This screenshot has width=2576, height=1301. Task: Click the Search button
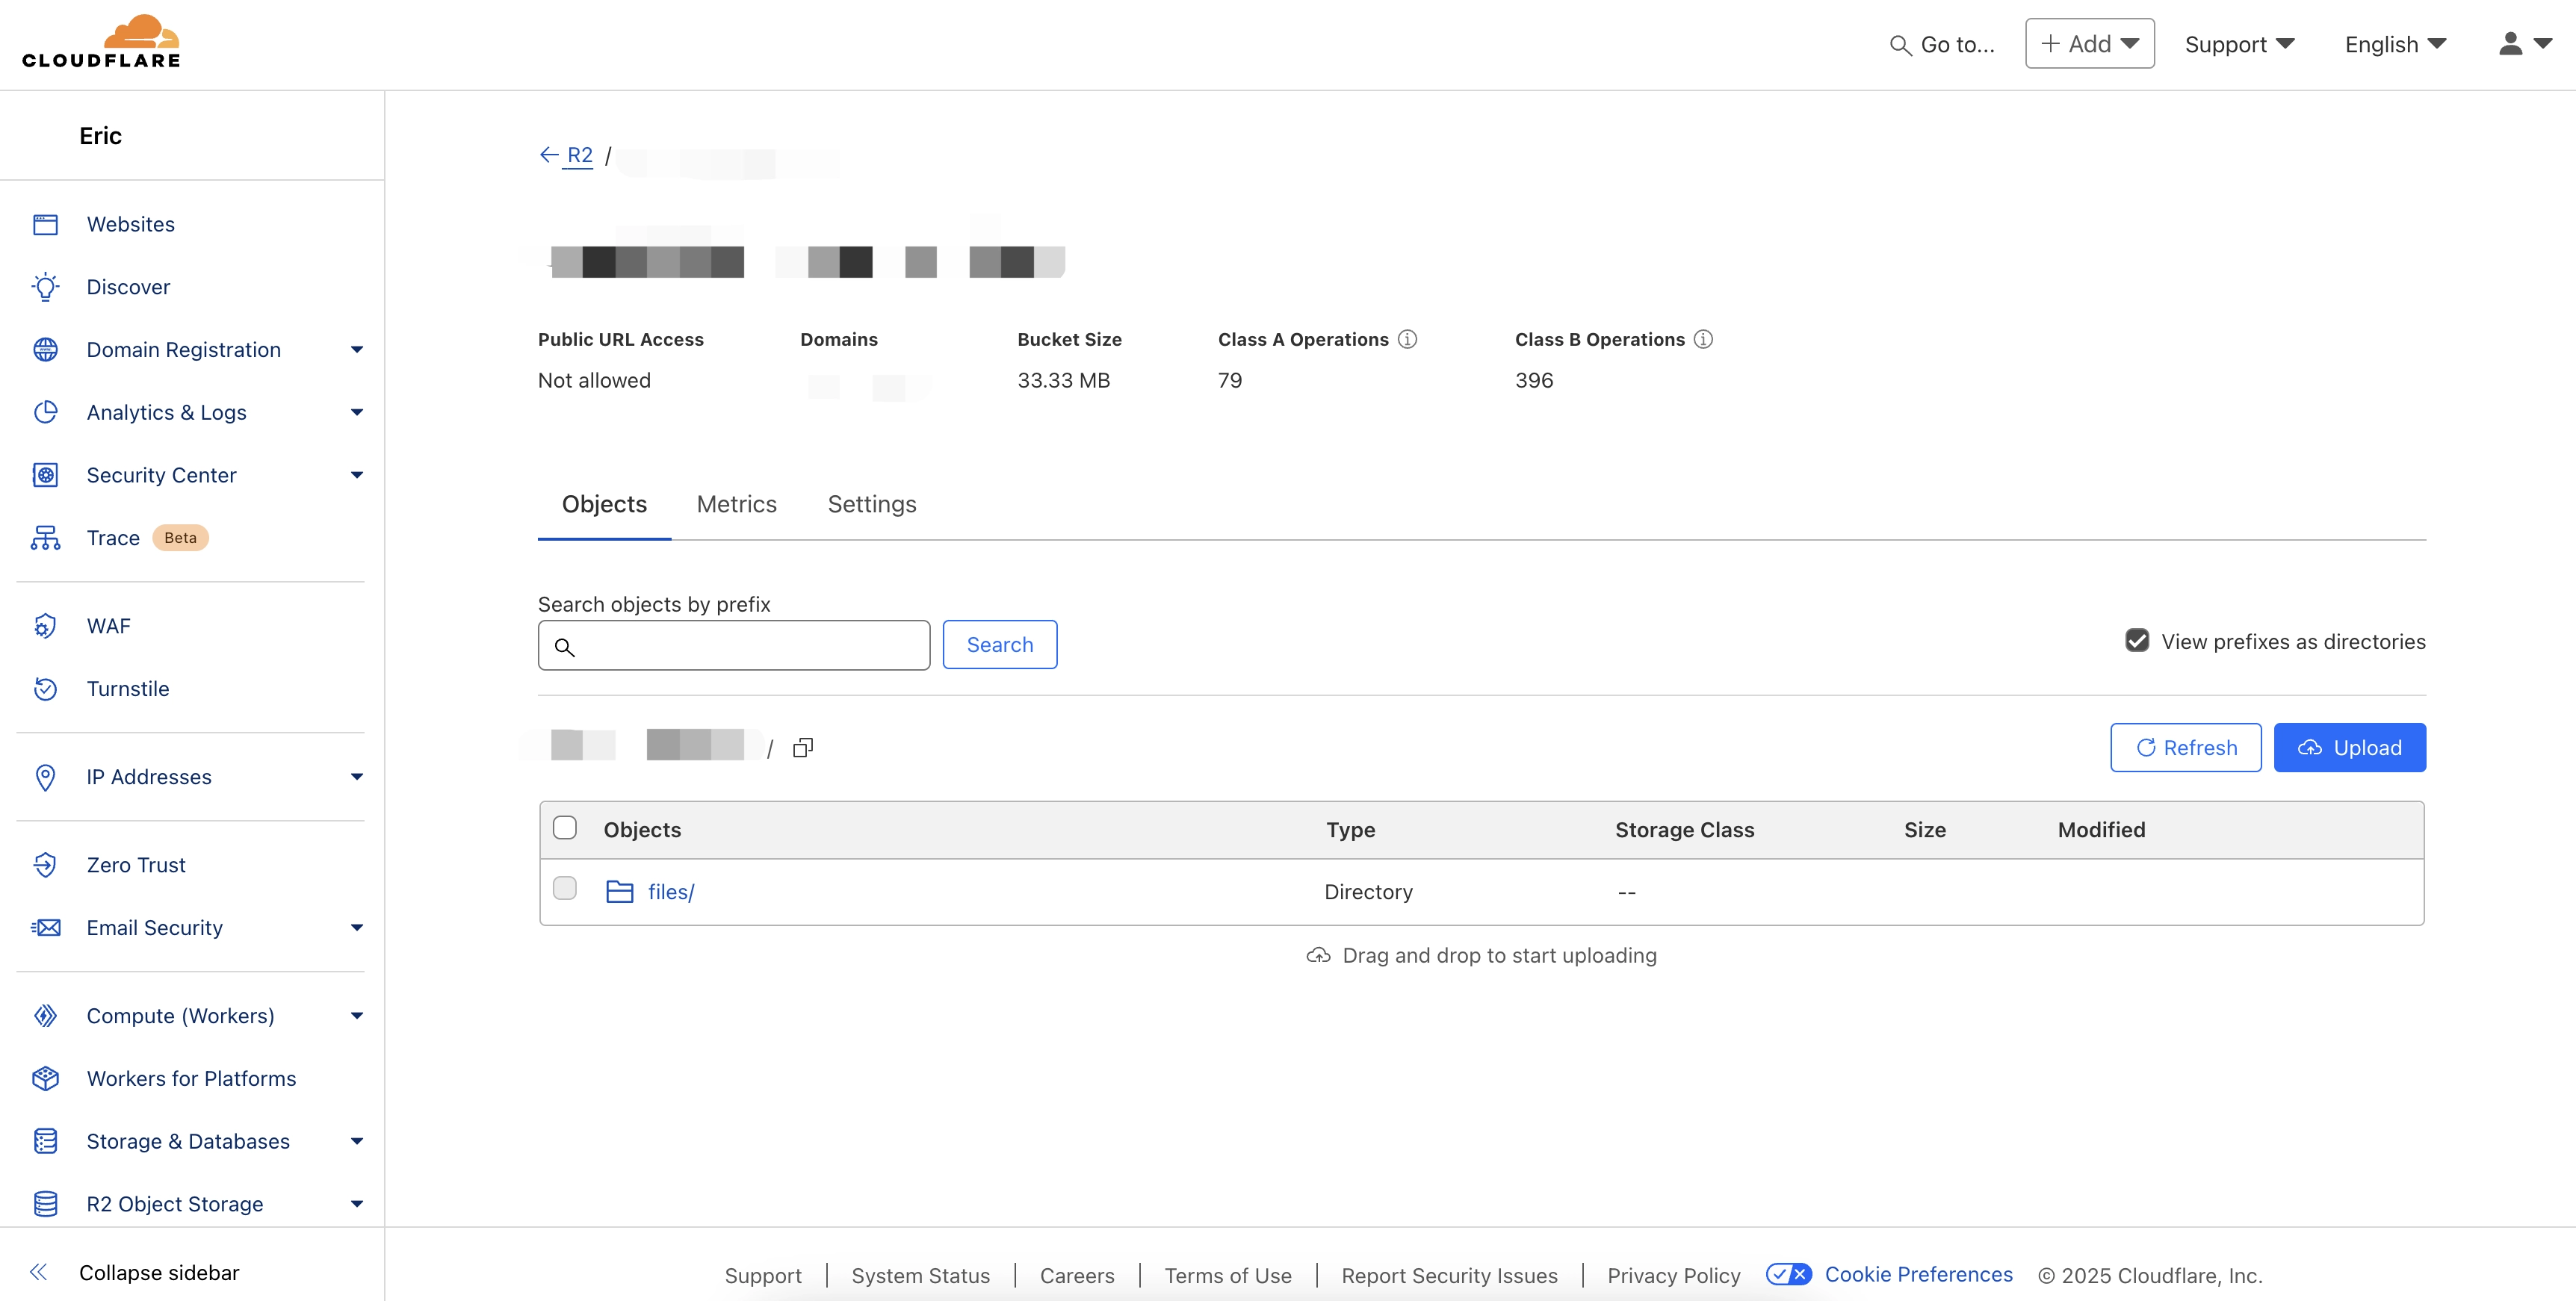pyautogui.click(x=999, y=645)
